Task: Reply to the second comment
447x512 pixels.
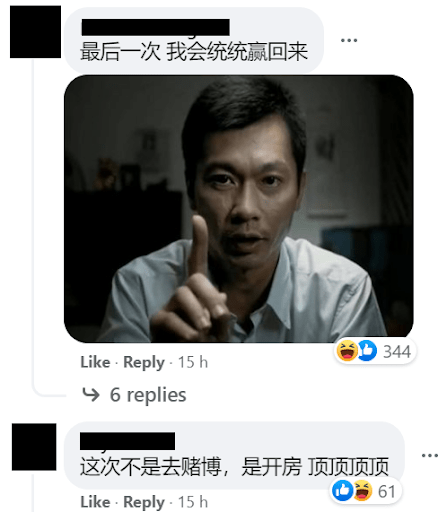Action: click(x=144, y=502)
